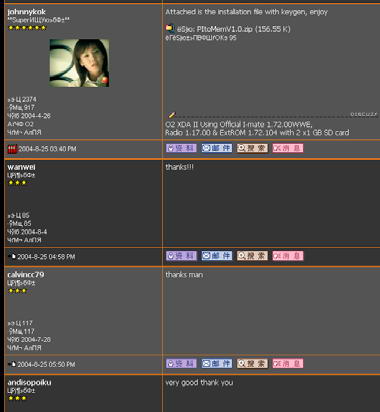Viewport: 380px width, 412px height.
Task: Click the post icon beside 2004-8-25 04:58 PM
Action: tap(12, 256)
